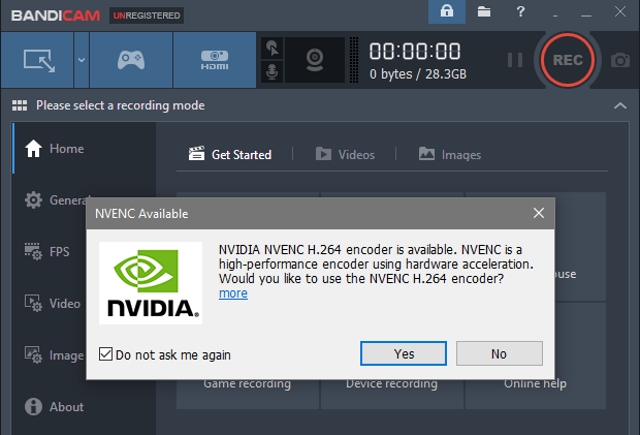Open the General settings gear icon
Image resolution: width=640 pixels, height=435 pixels.
coord(33,200)
